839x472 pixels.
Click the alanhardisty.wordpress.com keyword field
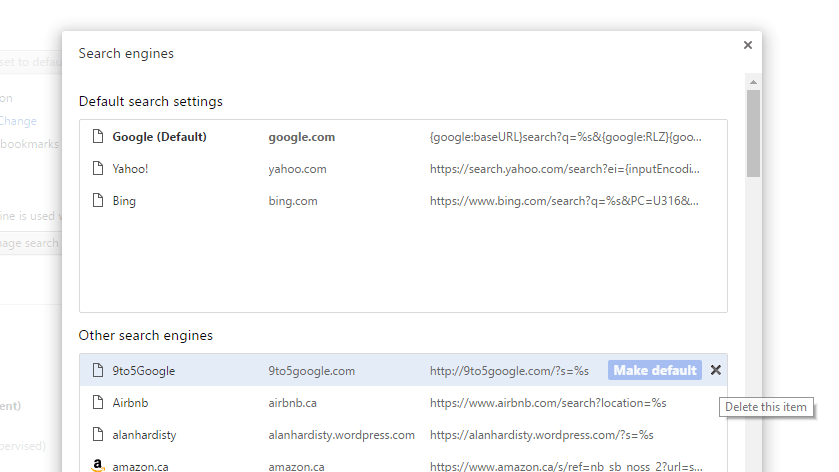coord(341,435)
